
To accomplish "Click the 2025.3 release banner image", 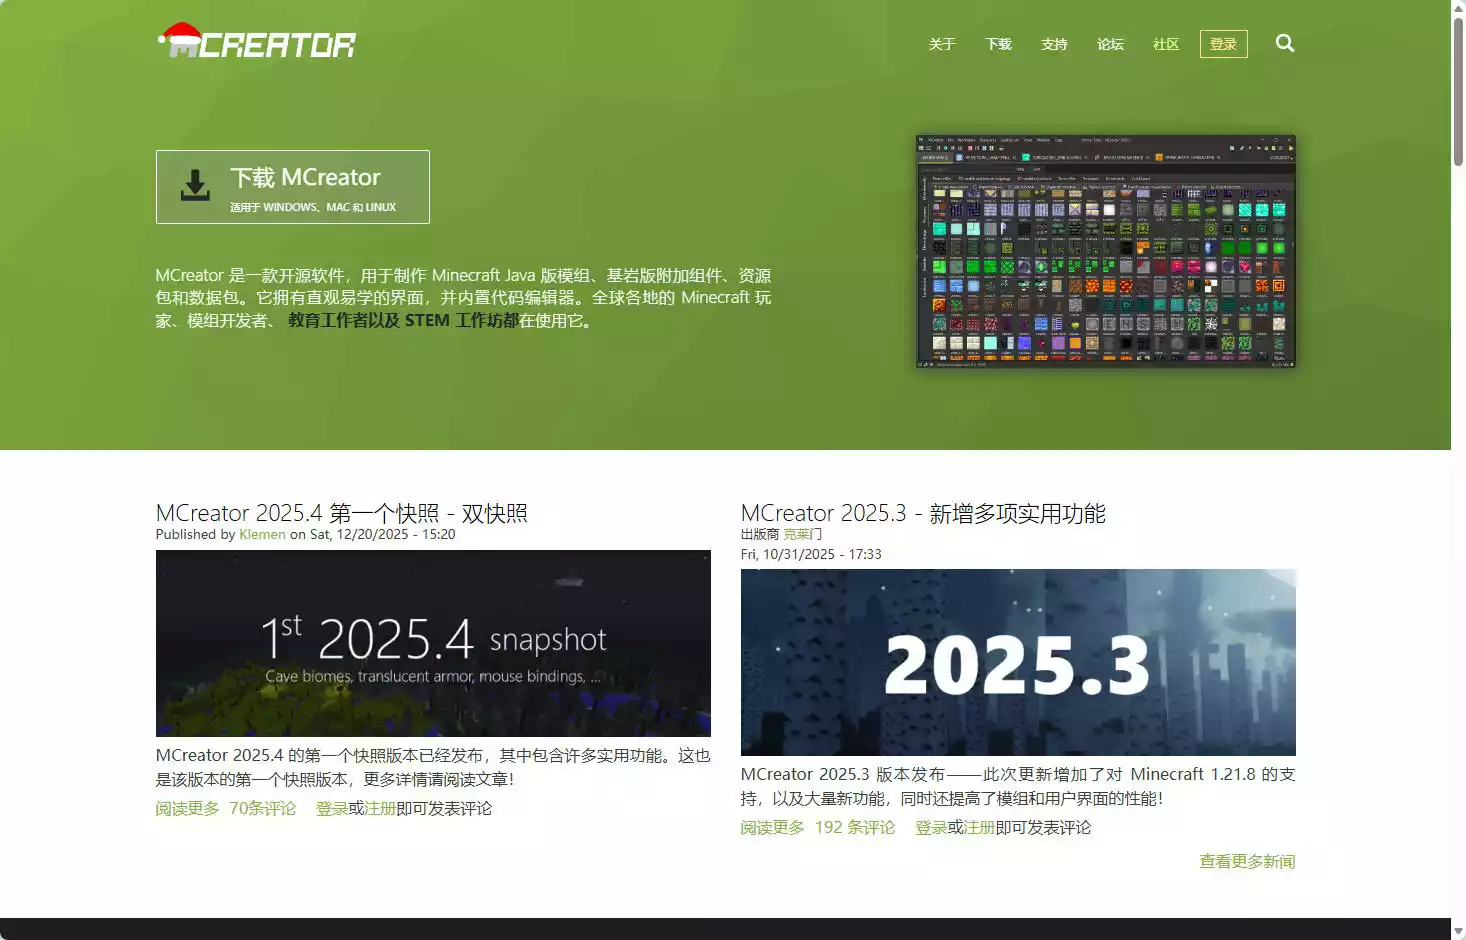I will 1018,662.
